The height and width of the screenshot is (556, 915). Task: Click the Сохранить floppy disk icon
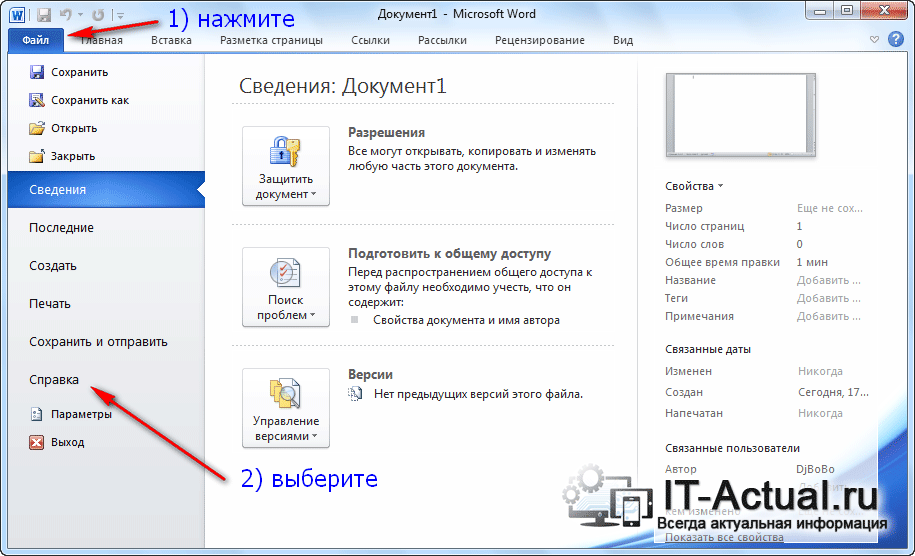coord(37,72)
